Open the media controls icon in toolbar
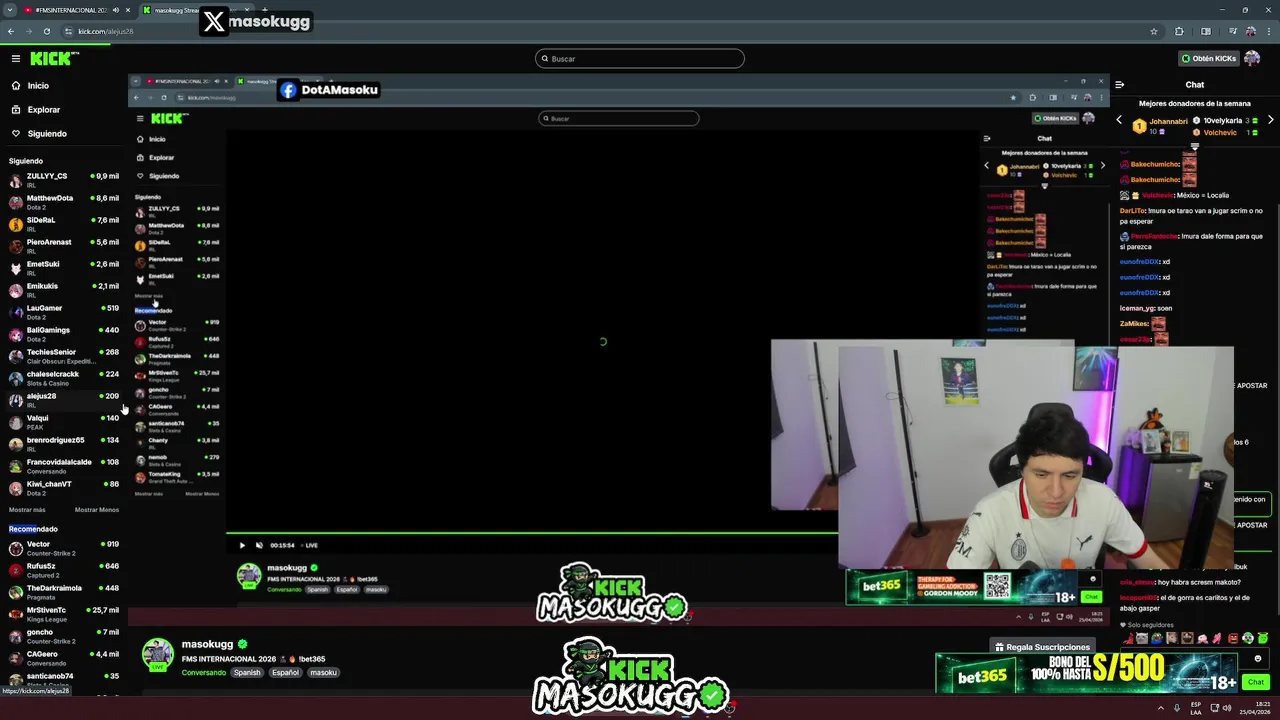 coord(1232,31)
